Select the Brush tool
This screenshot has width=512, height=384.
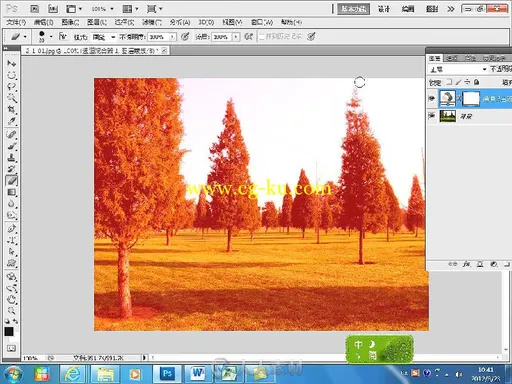12,146
